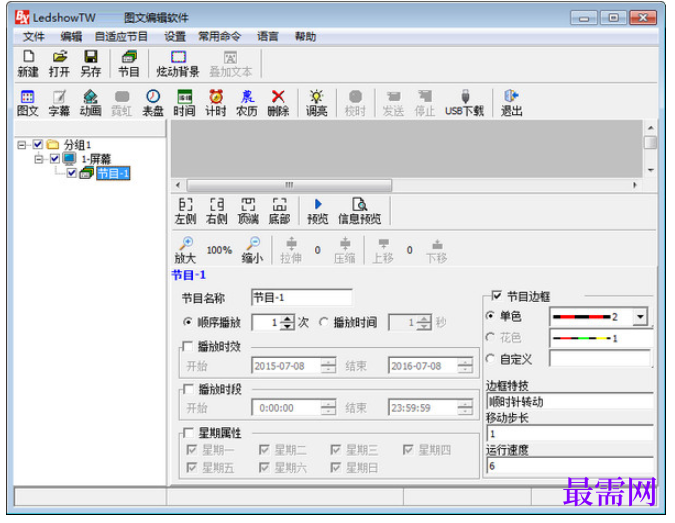Uncheck the 节目边框 checkbox
Viewport: 675px width, 523px height.
tap(496, 296)
